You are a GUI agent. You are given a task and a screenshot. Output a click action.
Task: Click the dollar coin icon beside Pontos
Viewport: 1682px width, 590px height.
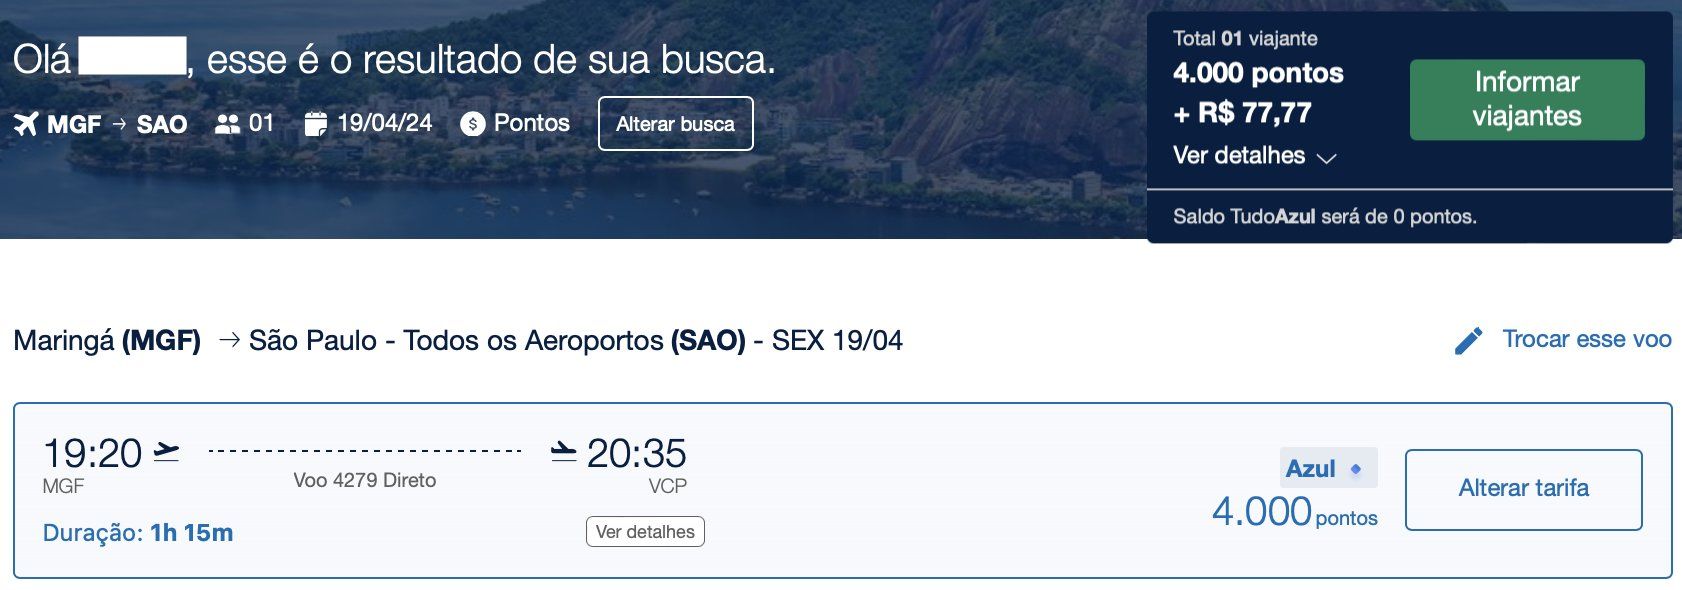[x=473, y=124]
